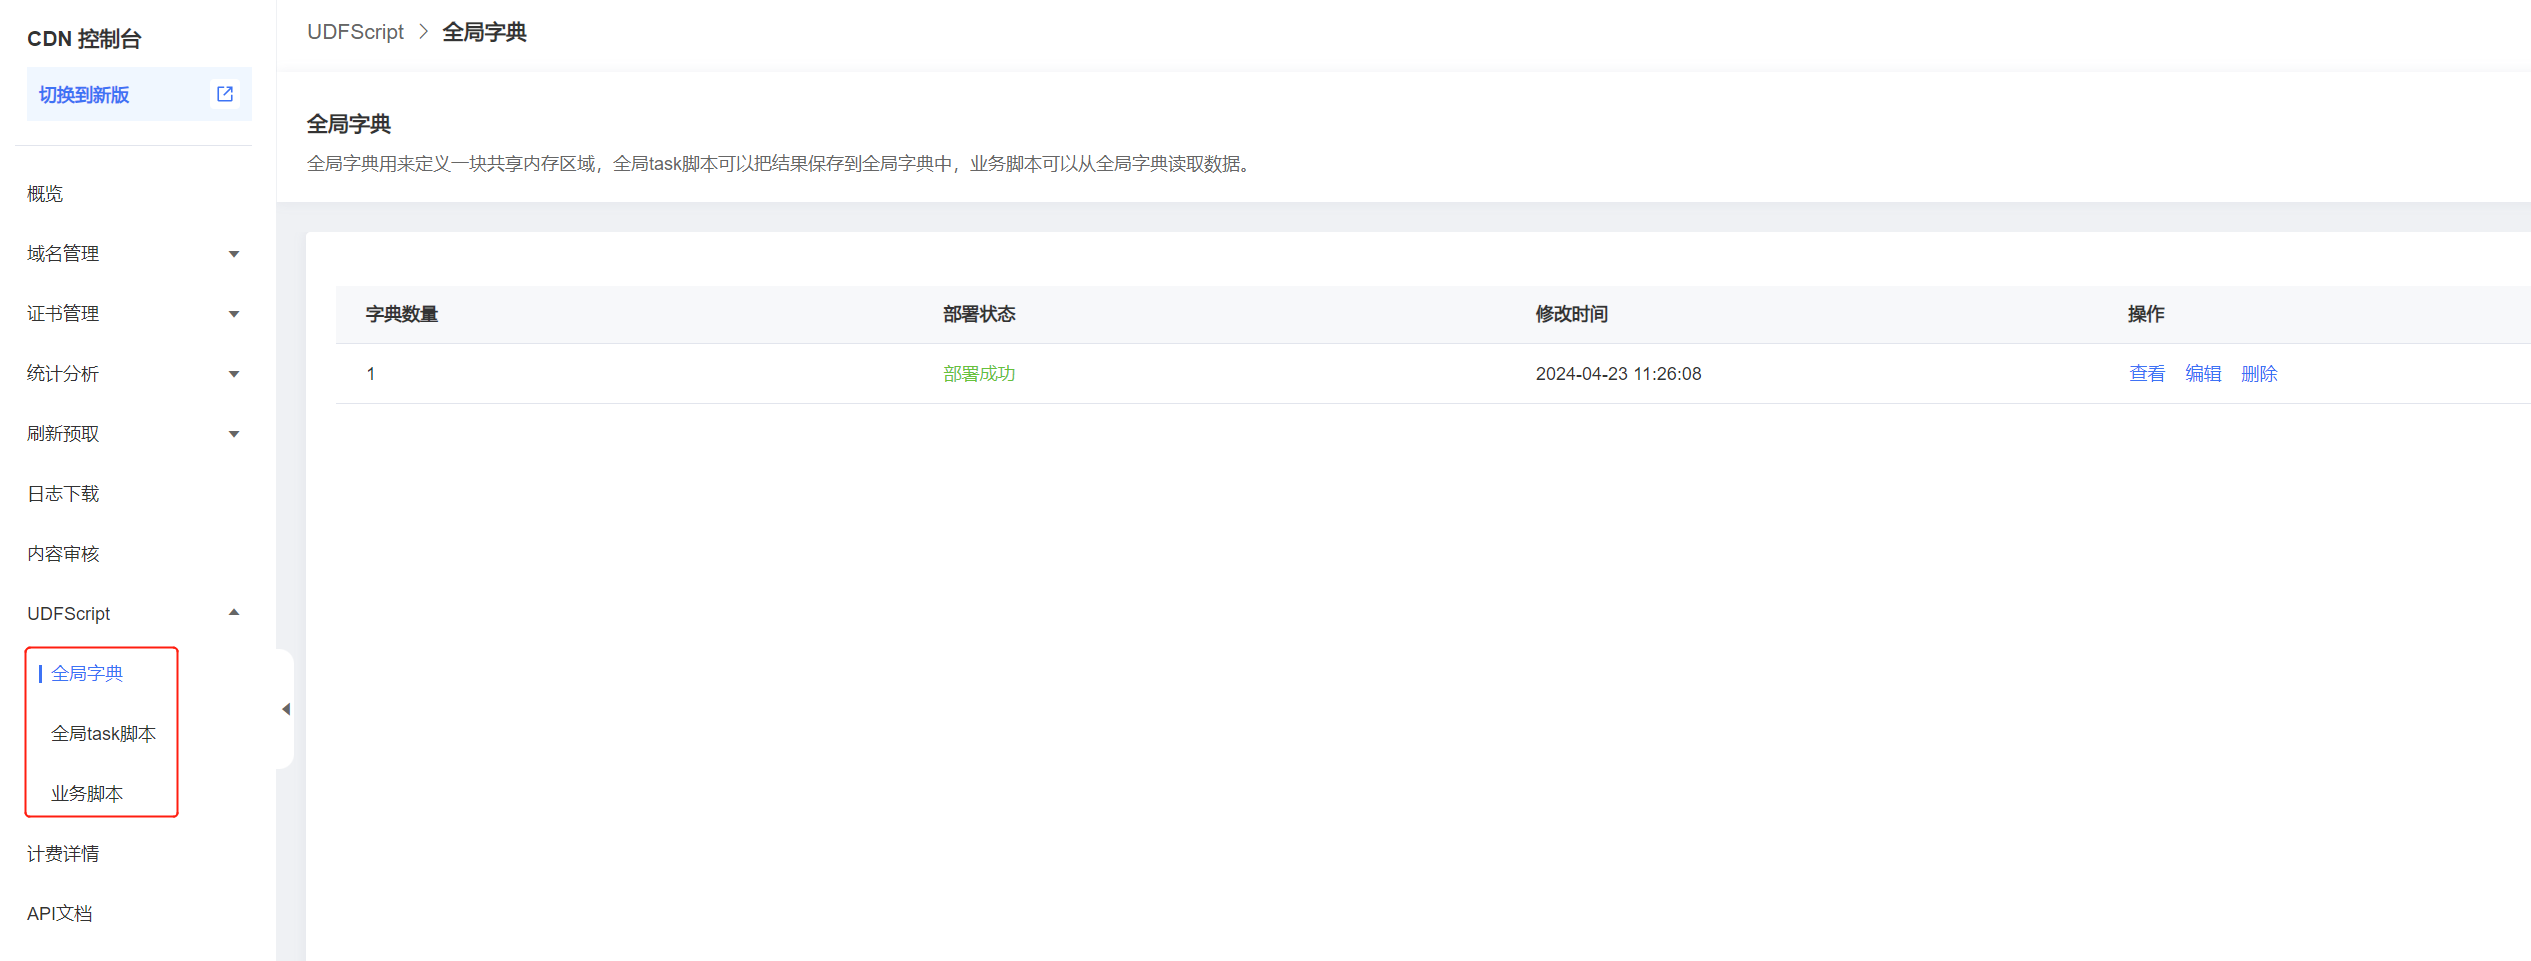Collapse the UDFScript menu arrow
The image size is (2531, 961).
tap(234, 613)
